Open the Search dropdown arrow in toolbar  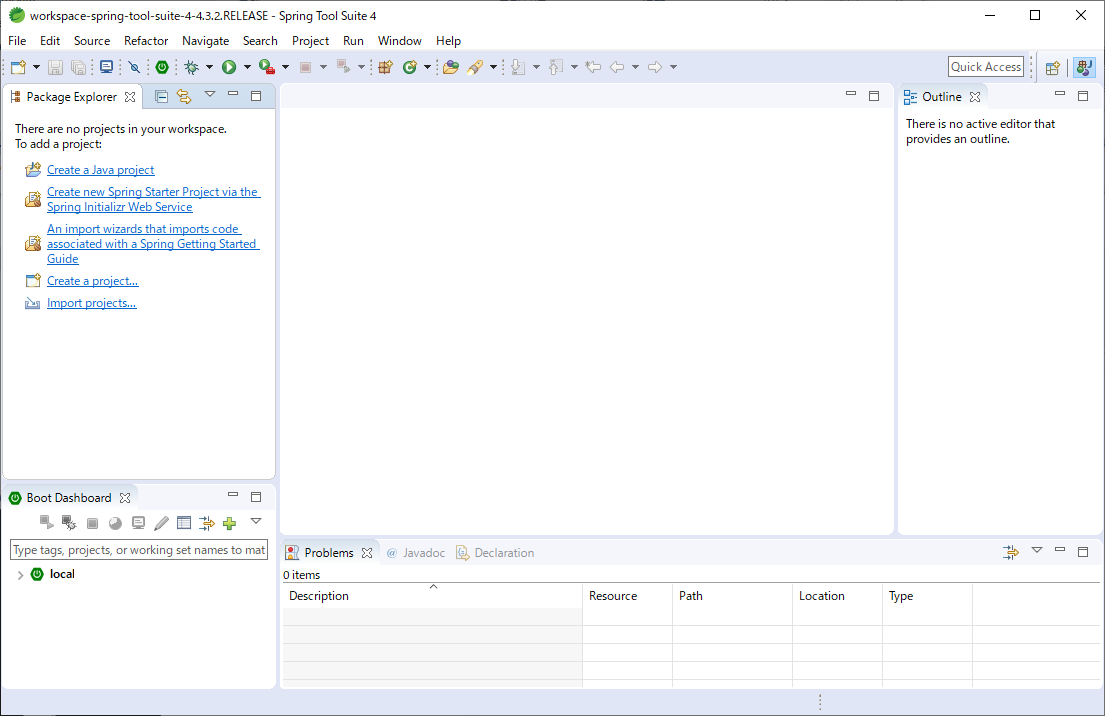(x=493, y=67)
